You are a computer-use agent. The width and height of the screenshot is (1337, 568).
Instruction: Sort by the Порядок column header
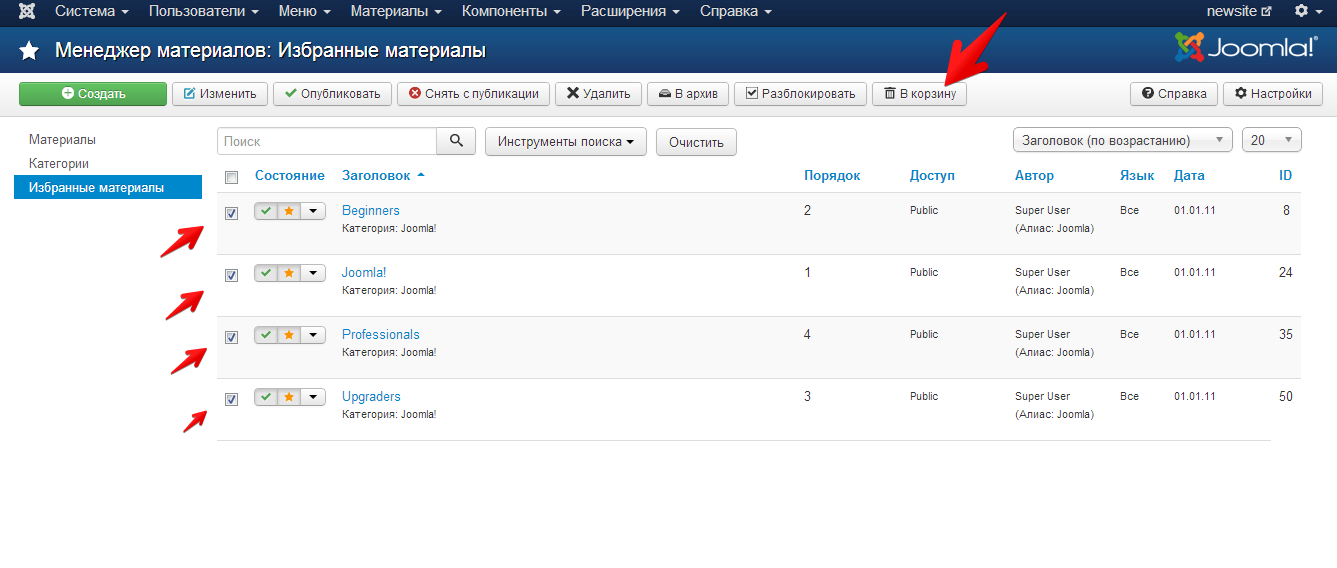tap(832, 176)
